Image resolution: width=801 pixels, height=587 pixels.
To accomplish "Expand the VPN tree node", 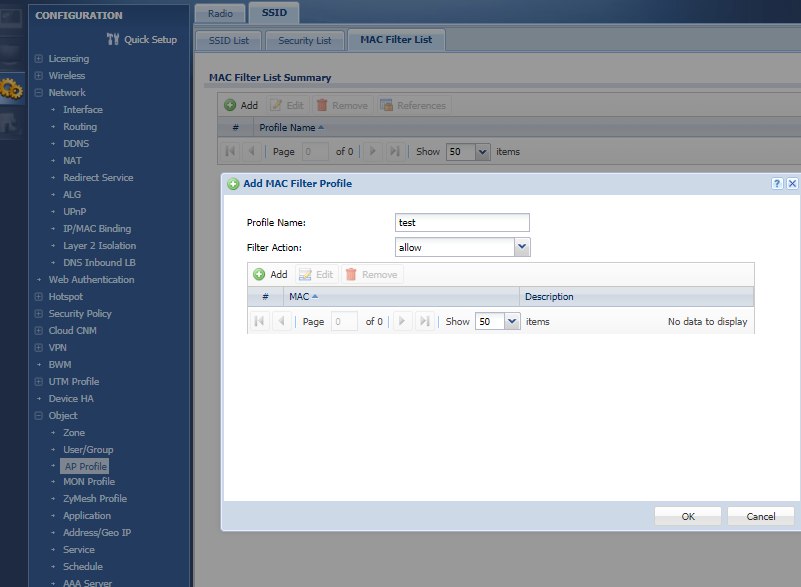I will click(38, 347).
